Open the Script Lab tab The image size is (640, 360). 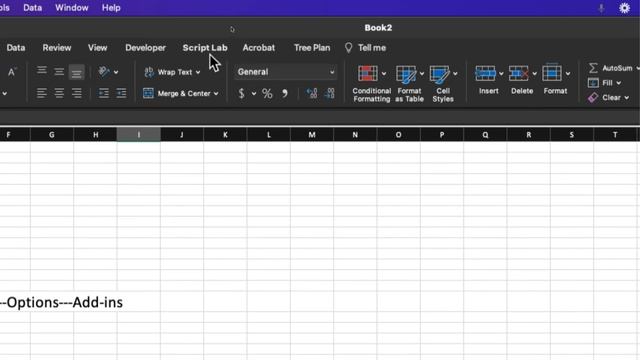[x=205, y=48]
